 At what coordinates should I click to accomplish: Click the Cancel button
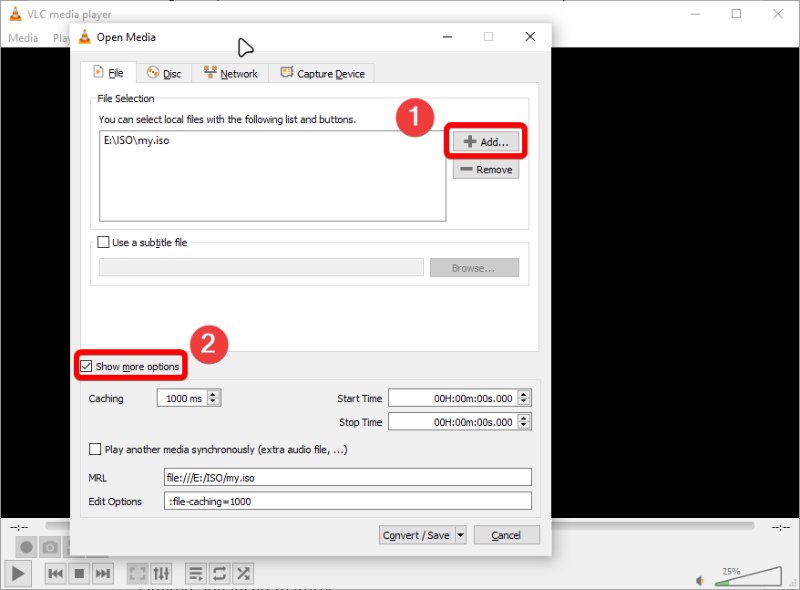(x=506, y=535)
